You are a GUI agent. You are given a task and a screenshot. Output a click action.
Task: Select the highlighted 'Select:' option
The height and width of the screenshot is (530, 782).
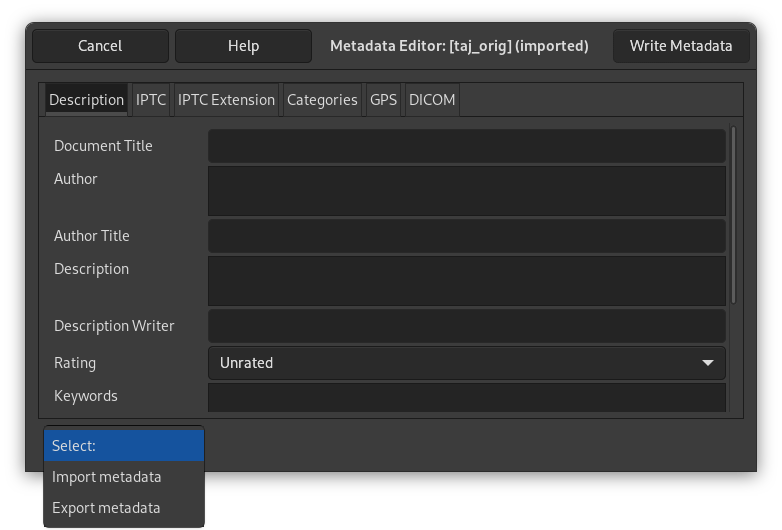click(x=123, y=446)
